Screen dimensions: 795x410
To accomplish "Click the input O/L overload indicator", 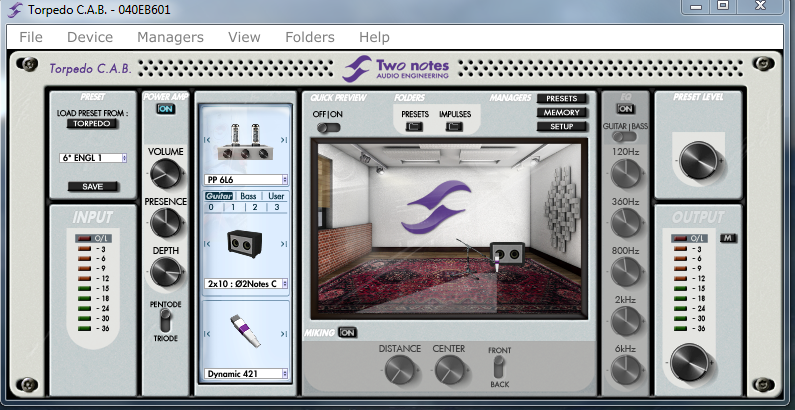I will tap(93, 238).
